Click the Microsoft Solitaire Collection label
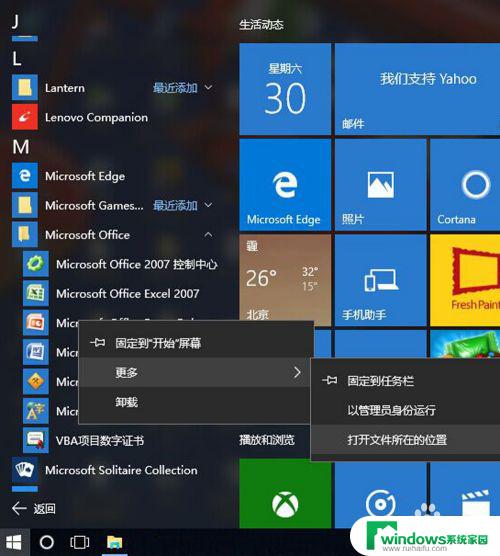 (121, 470)
